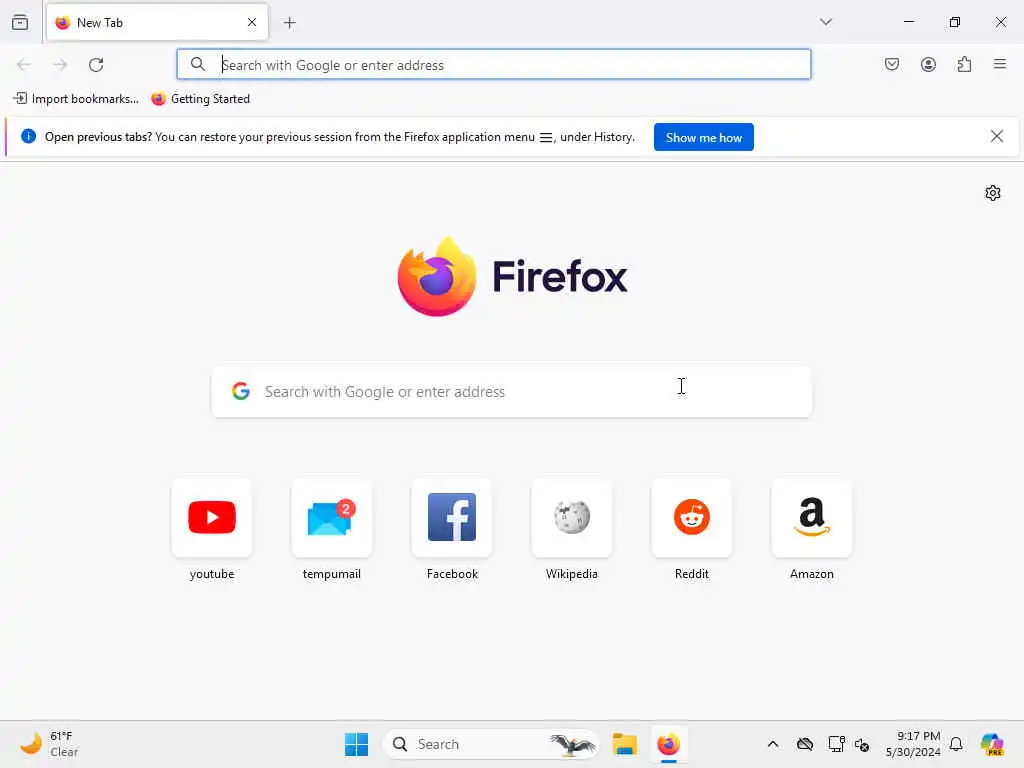Image resolution: width=1024 pixels, height=768 pixels.
Task: Click the muted volume tray icon
Action: point(862,744)
